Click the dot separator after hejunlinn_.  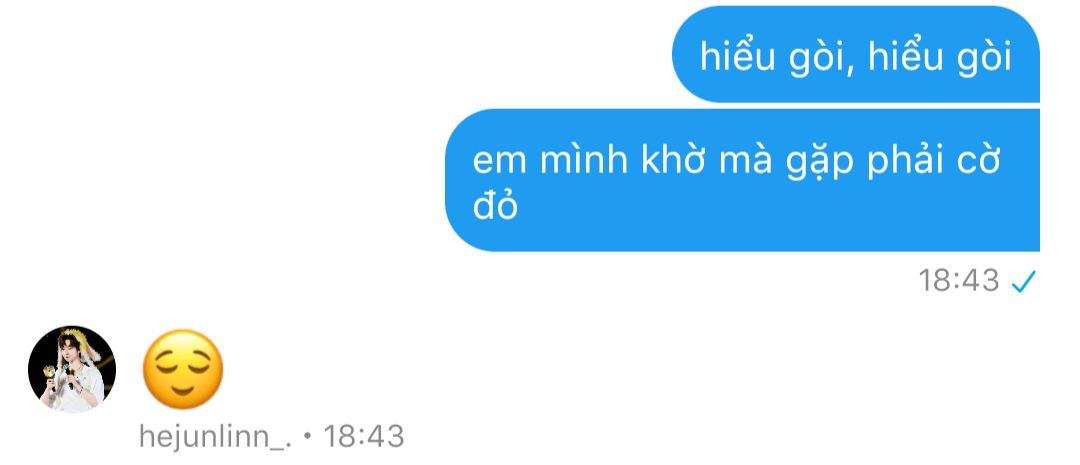tap(308, 437)
